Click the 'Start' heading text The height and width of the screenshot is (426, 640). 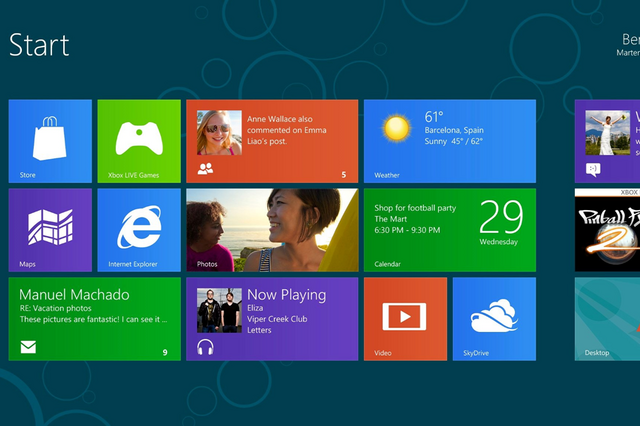[x=39, y=45]
